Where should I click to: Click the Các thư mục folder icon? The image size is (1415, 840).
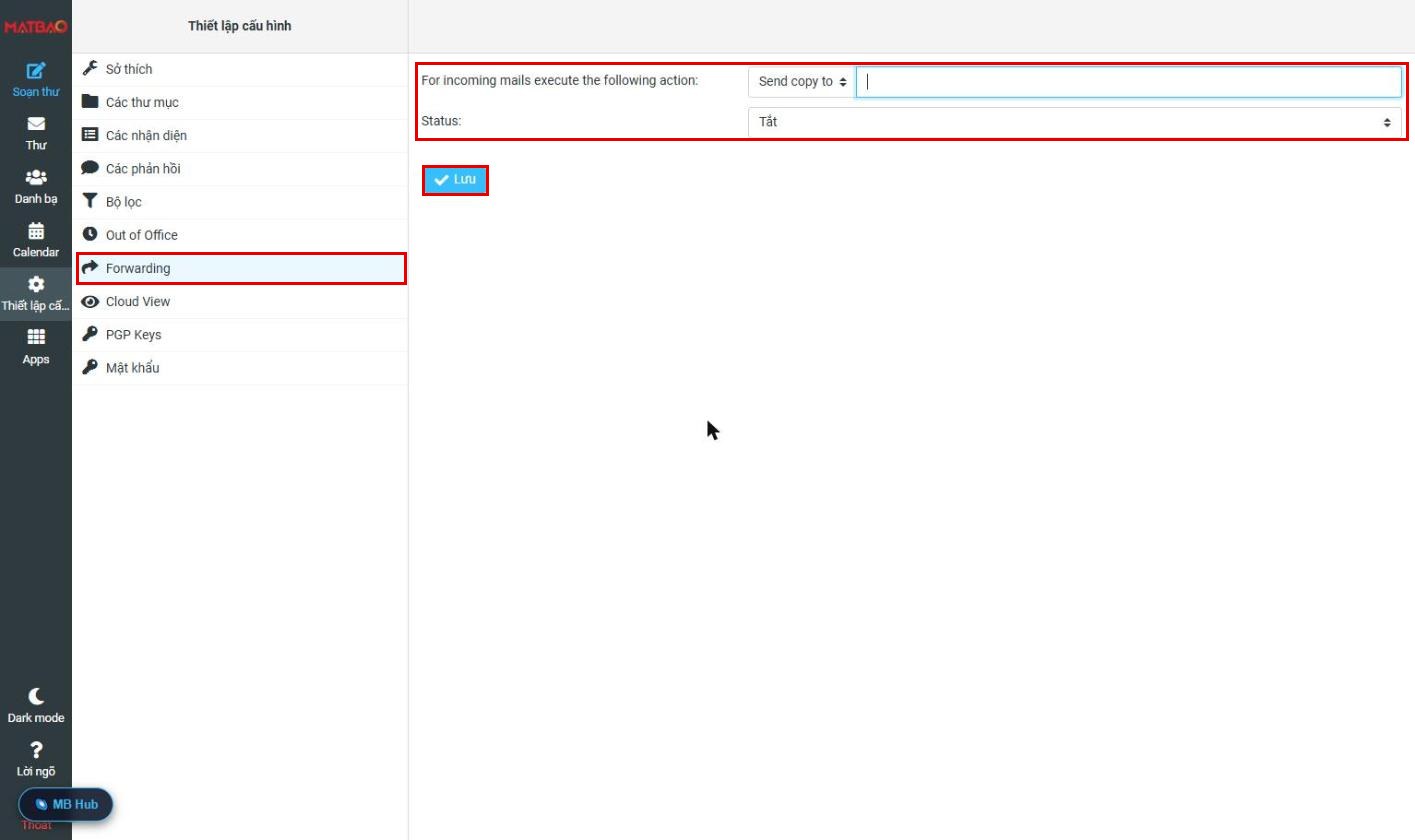point(90,102)
